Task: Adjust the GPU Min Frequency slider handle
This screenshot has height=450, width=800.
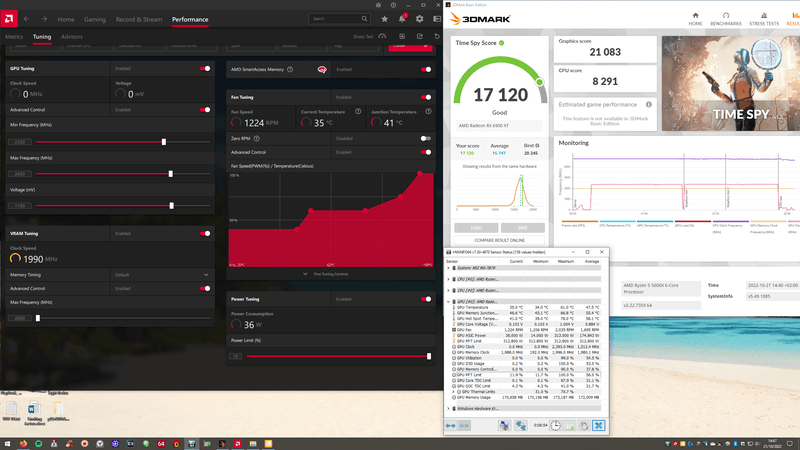Action: pyautogui.click(x=164, y=142)
